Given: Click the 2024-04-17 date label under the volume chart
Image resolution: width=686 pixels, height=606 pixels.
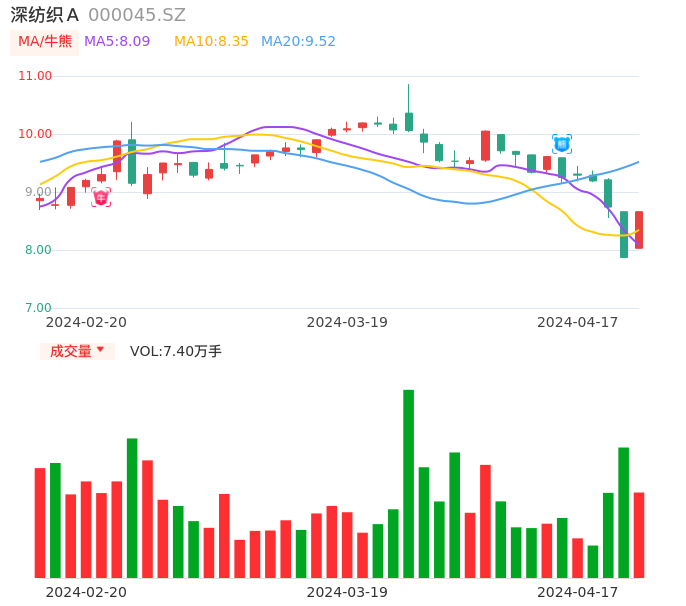Looking at the screenshot, I should tap(578, 592).
